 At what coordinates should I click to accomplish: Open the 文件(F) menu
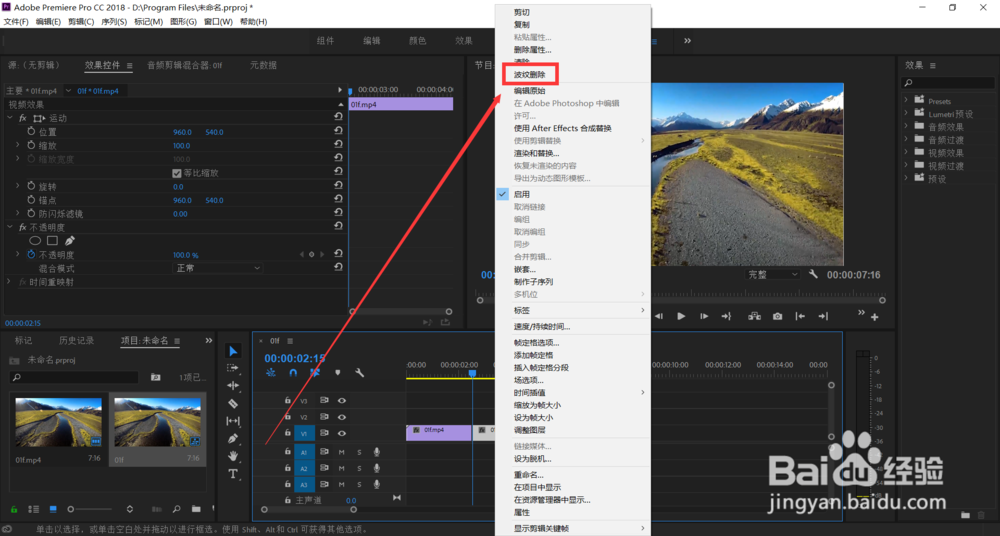pyautogui.click(x=16, y=22)
